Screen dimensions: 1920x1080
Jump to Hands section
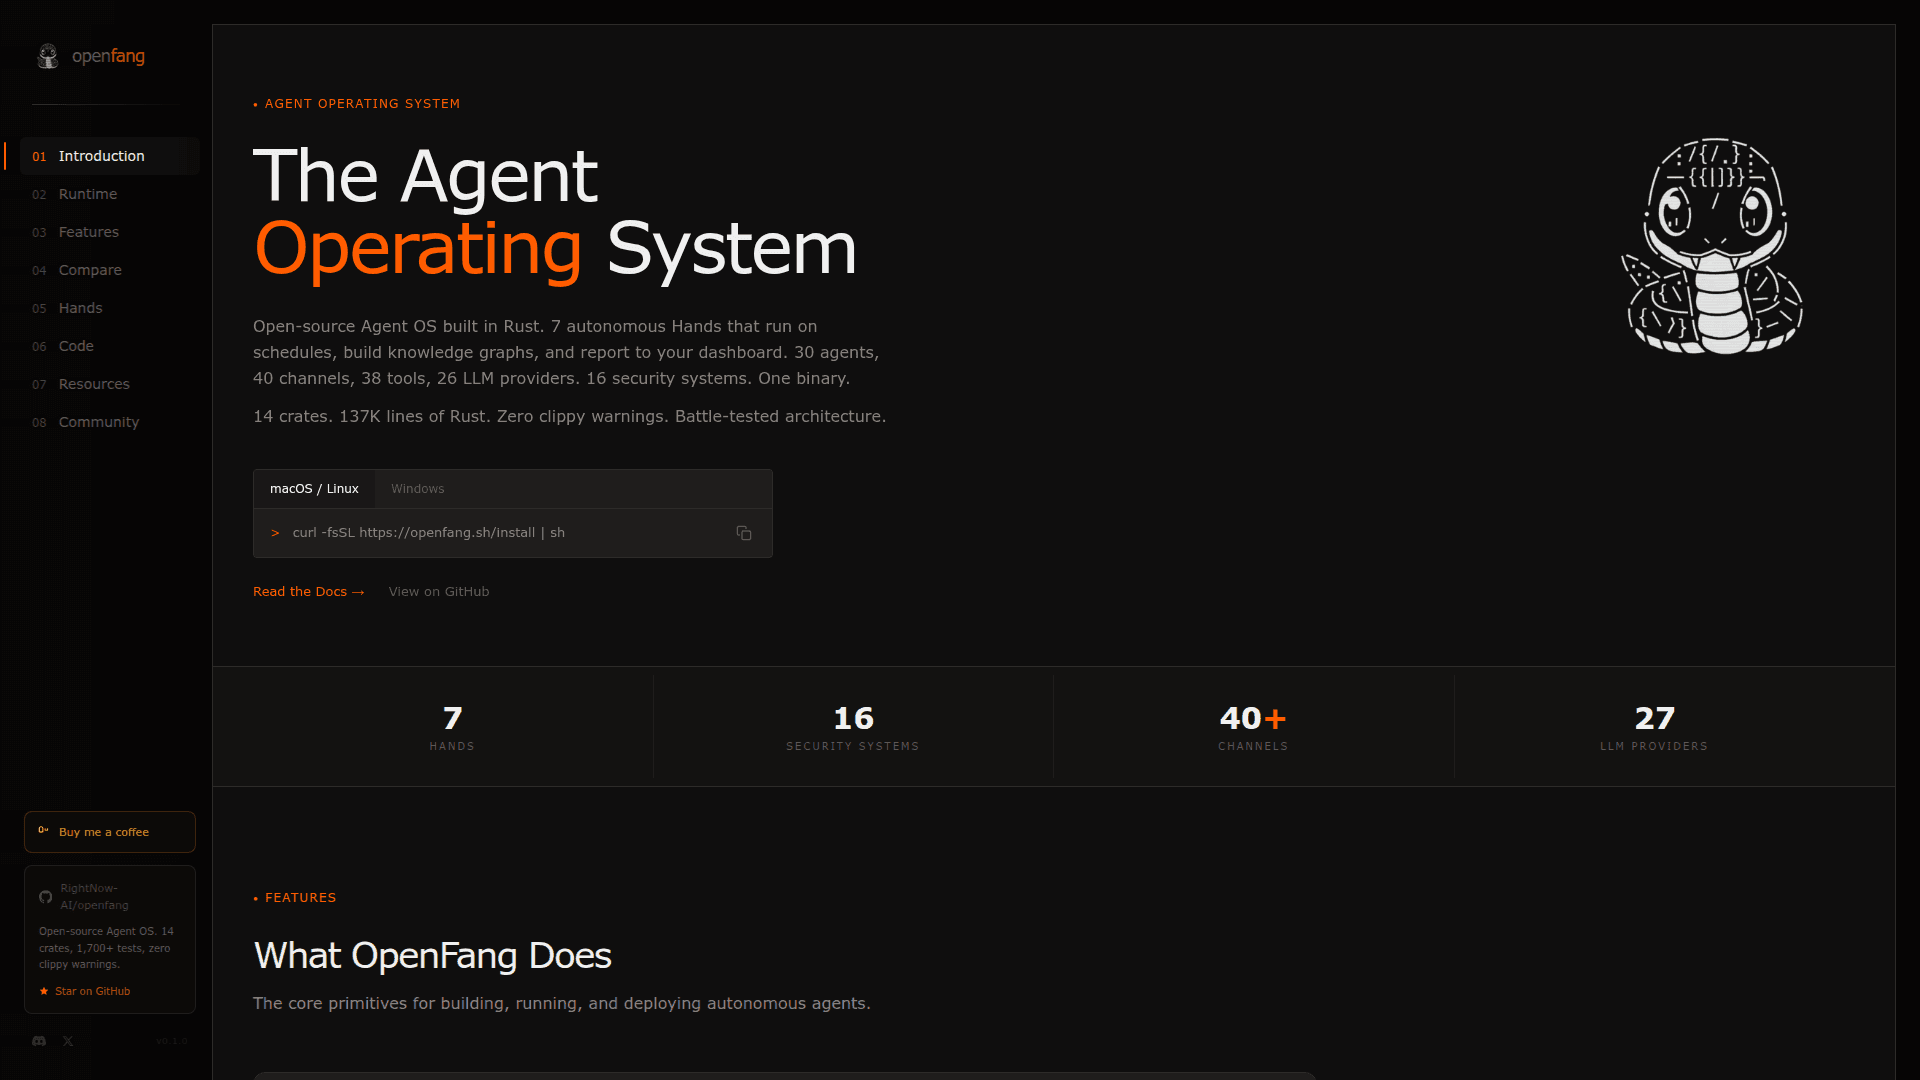[81, 308]
